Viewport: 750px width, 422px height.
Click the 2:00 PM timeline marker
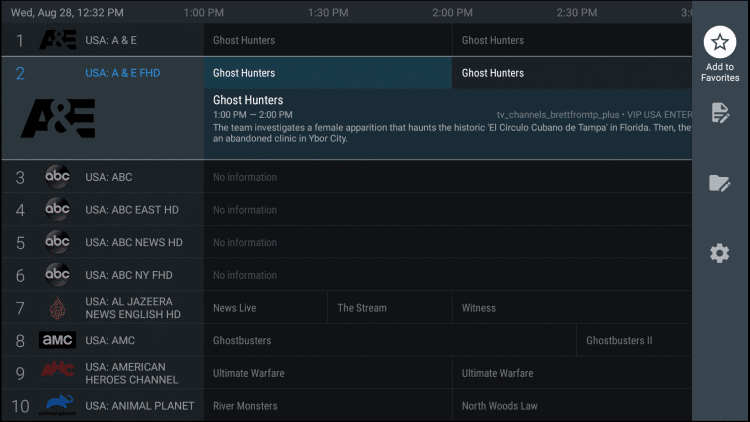pyautogui.click(x=452, y=12)
